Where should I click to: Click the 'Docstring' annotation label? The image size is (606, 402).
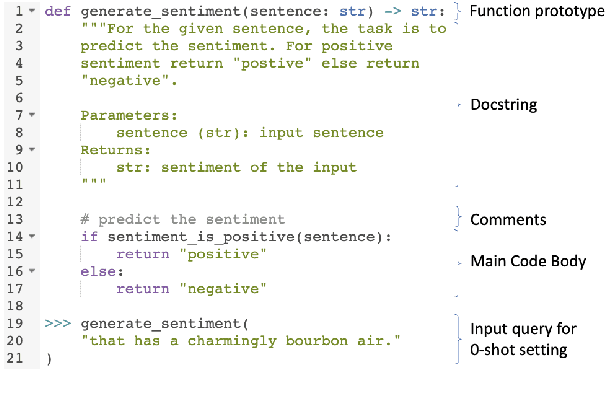click(504, 105)
